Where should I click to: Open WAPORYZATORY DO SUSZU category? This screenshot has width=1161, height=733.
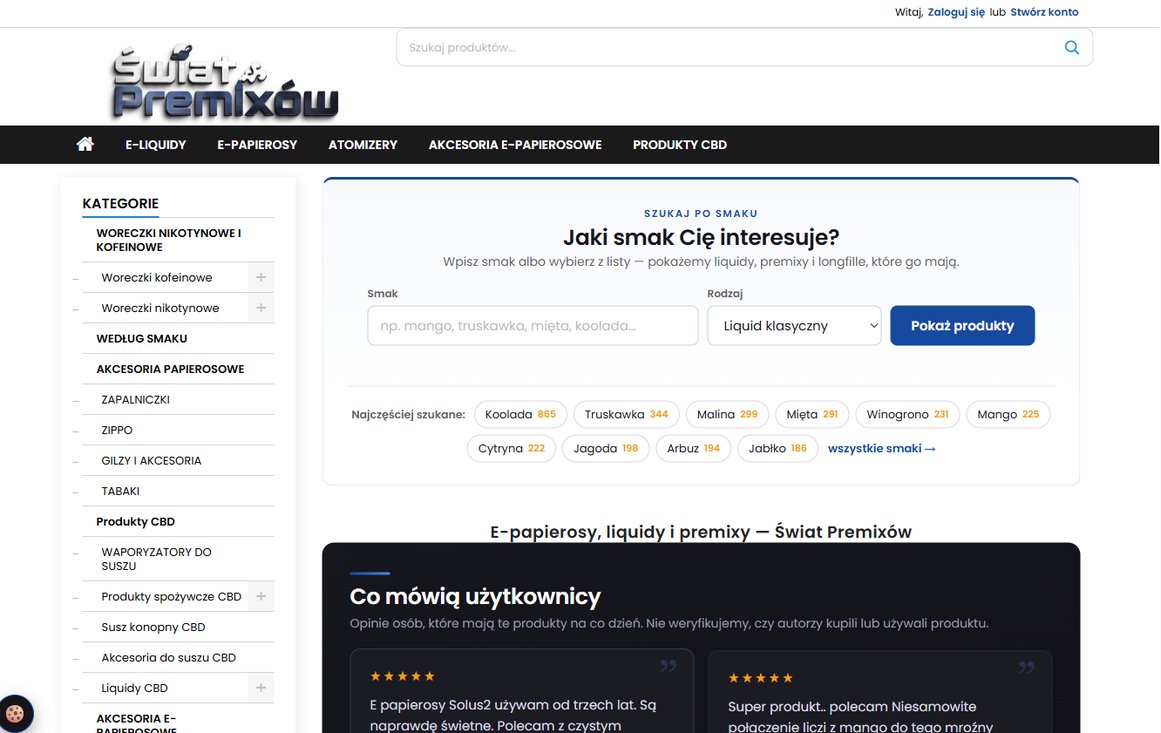(156, 559)
